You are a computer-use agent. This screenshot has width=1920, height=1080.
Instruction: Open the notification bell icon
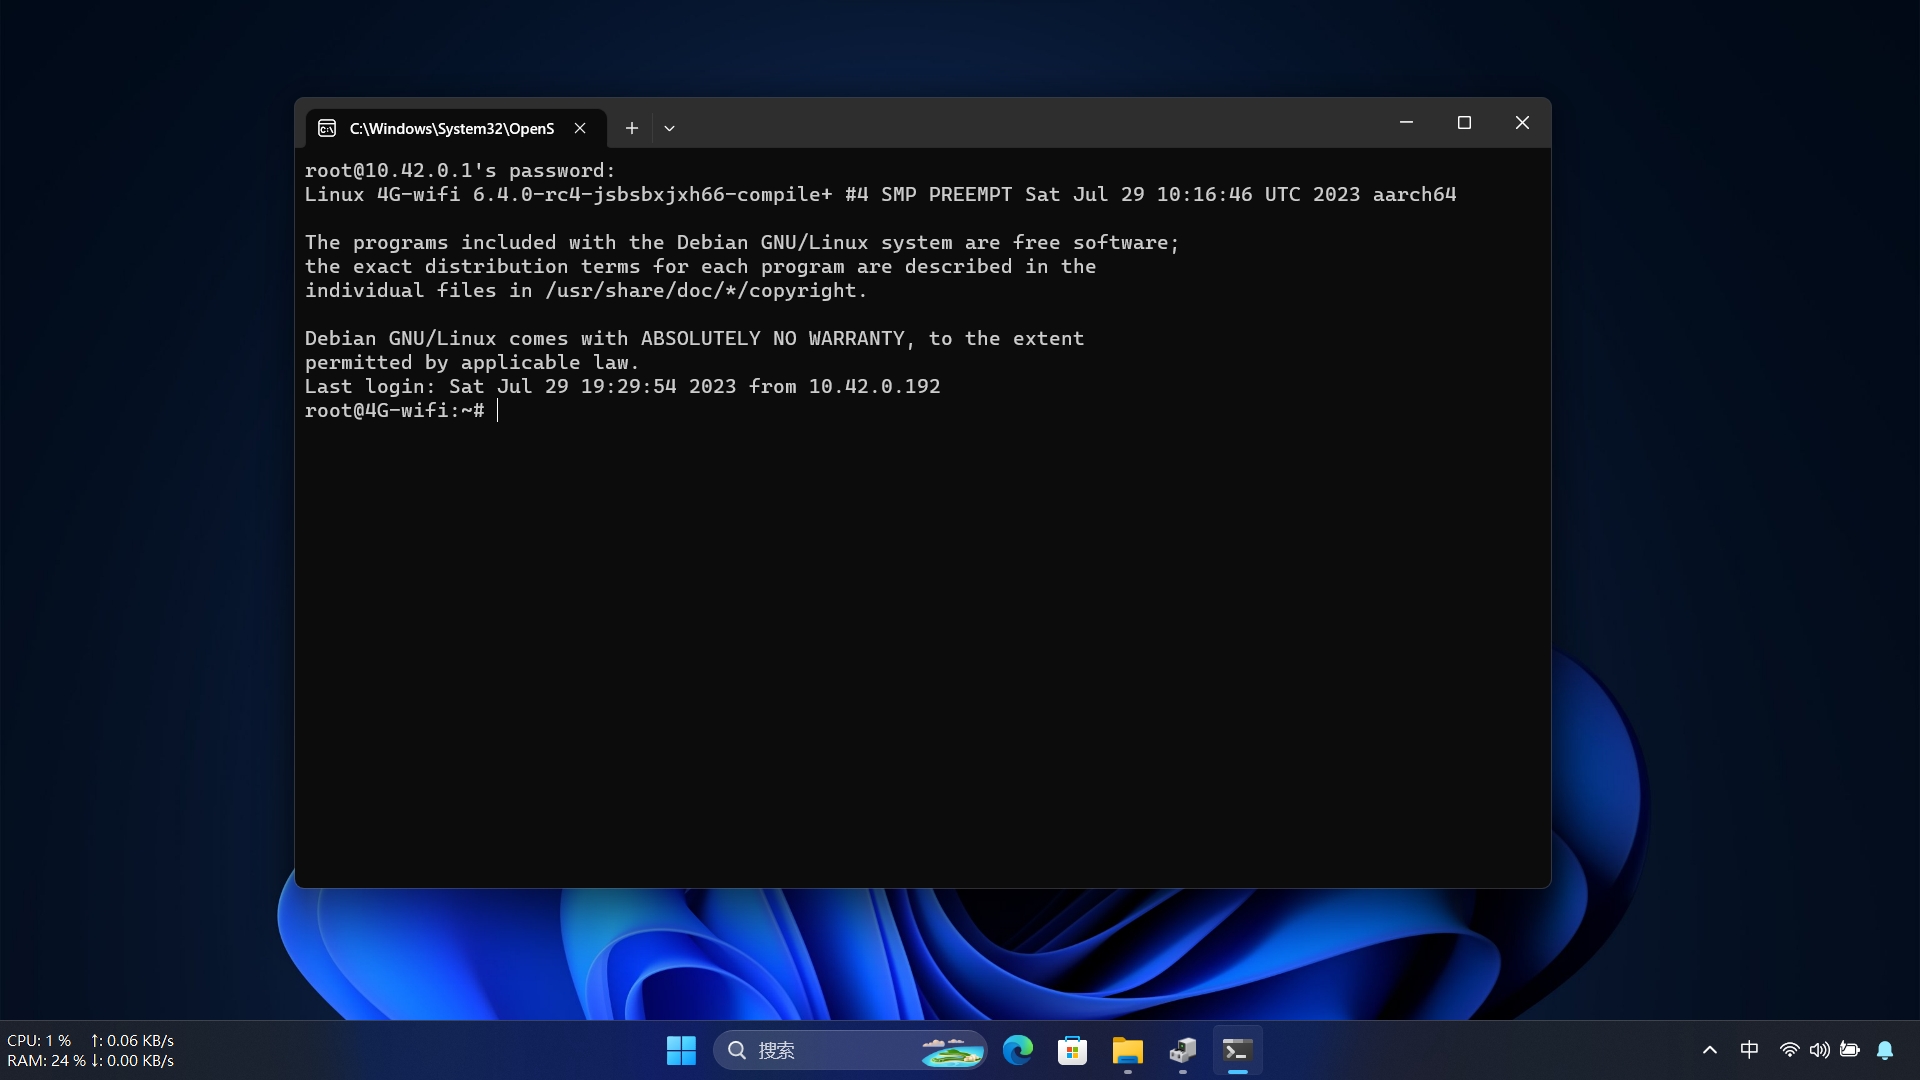pos(1885,1050)
